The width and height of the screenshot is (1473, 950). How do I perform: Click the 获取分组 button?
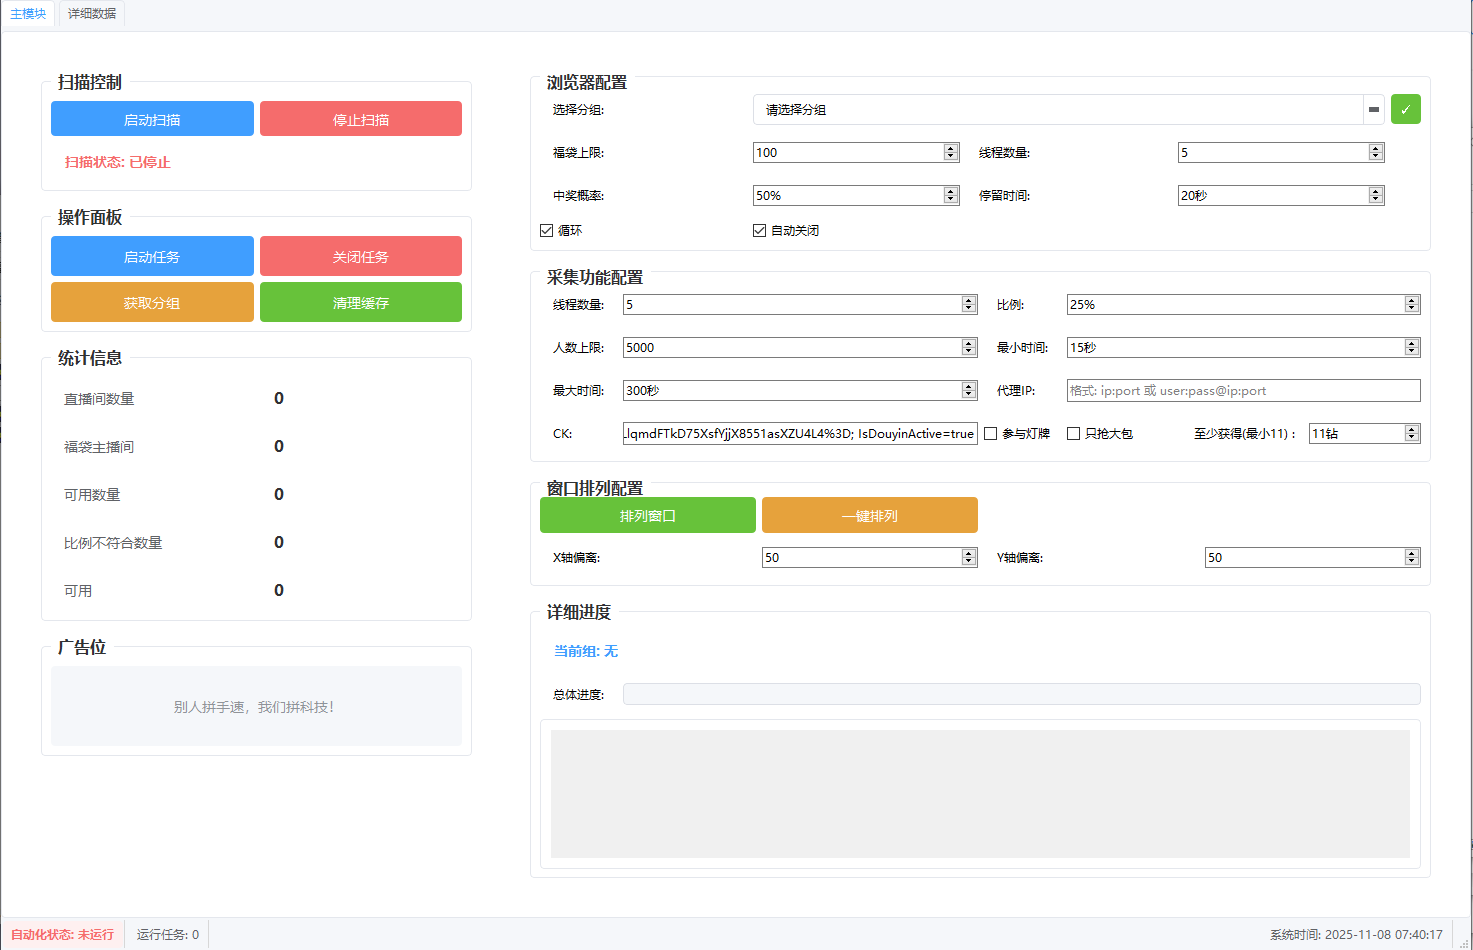click(x=152, y=301)
